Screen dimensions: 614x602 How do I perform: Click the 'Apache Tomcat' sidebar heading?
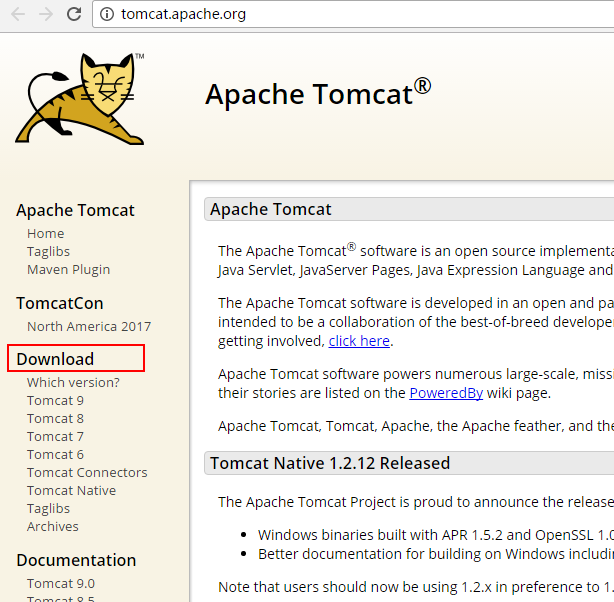pyautogui.click(x=75, y=210)
